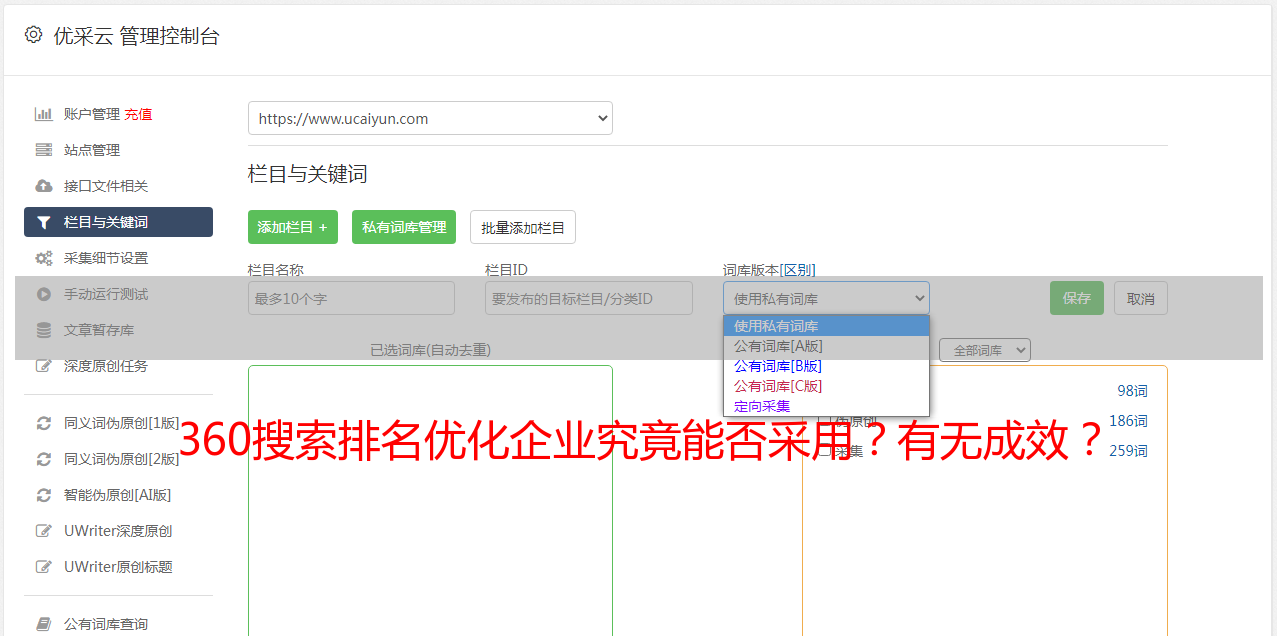The width and height of the screenshot is (1277, 636).
Task: Click the 私有词库管理 button
Action: (x=404, y=227)
